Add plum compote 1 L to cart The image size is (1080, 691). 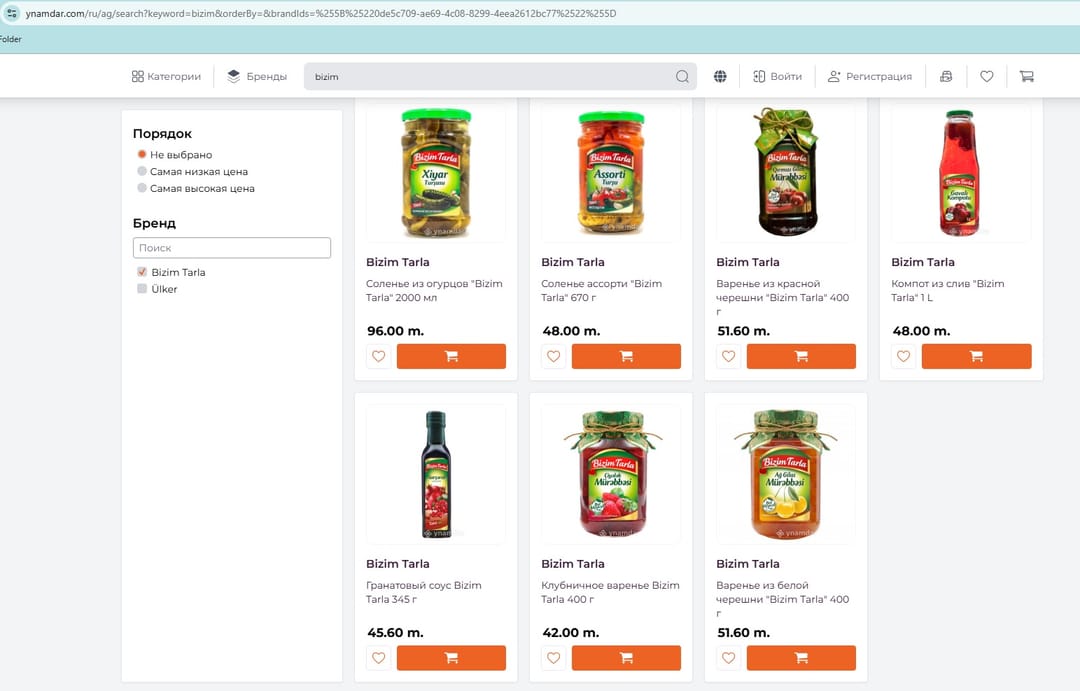[x=976, y=356]
